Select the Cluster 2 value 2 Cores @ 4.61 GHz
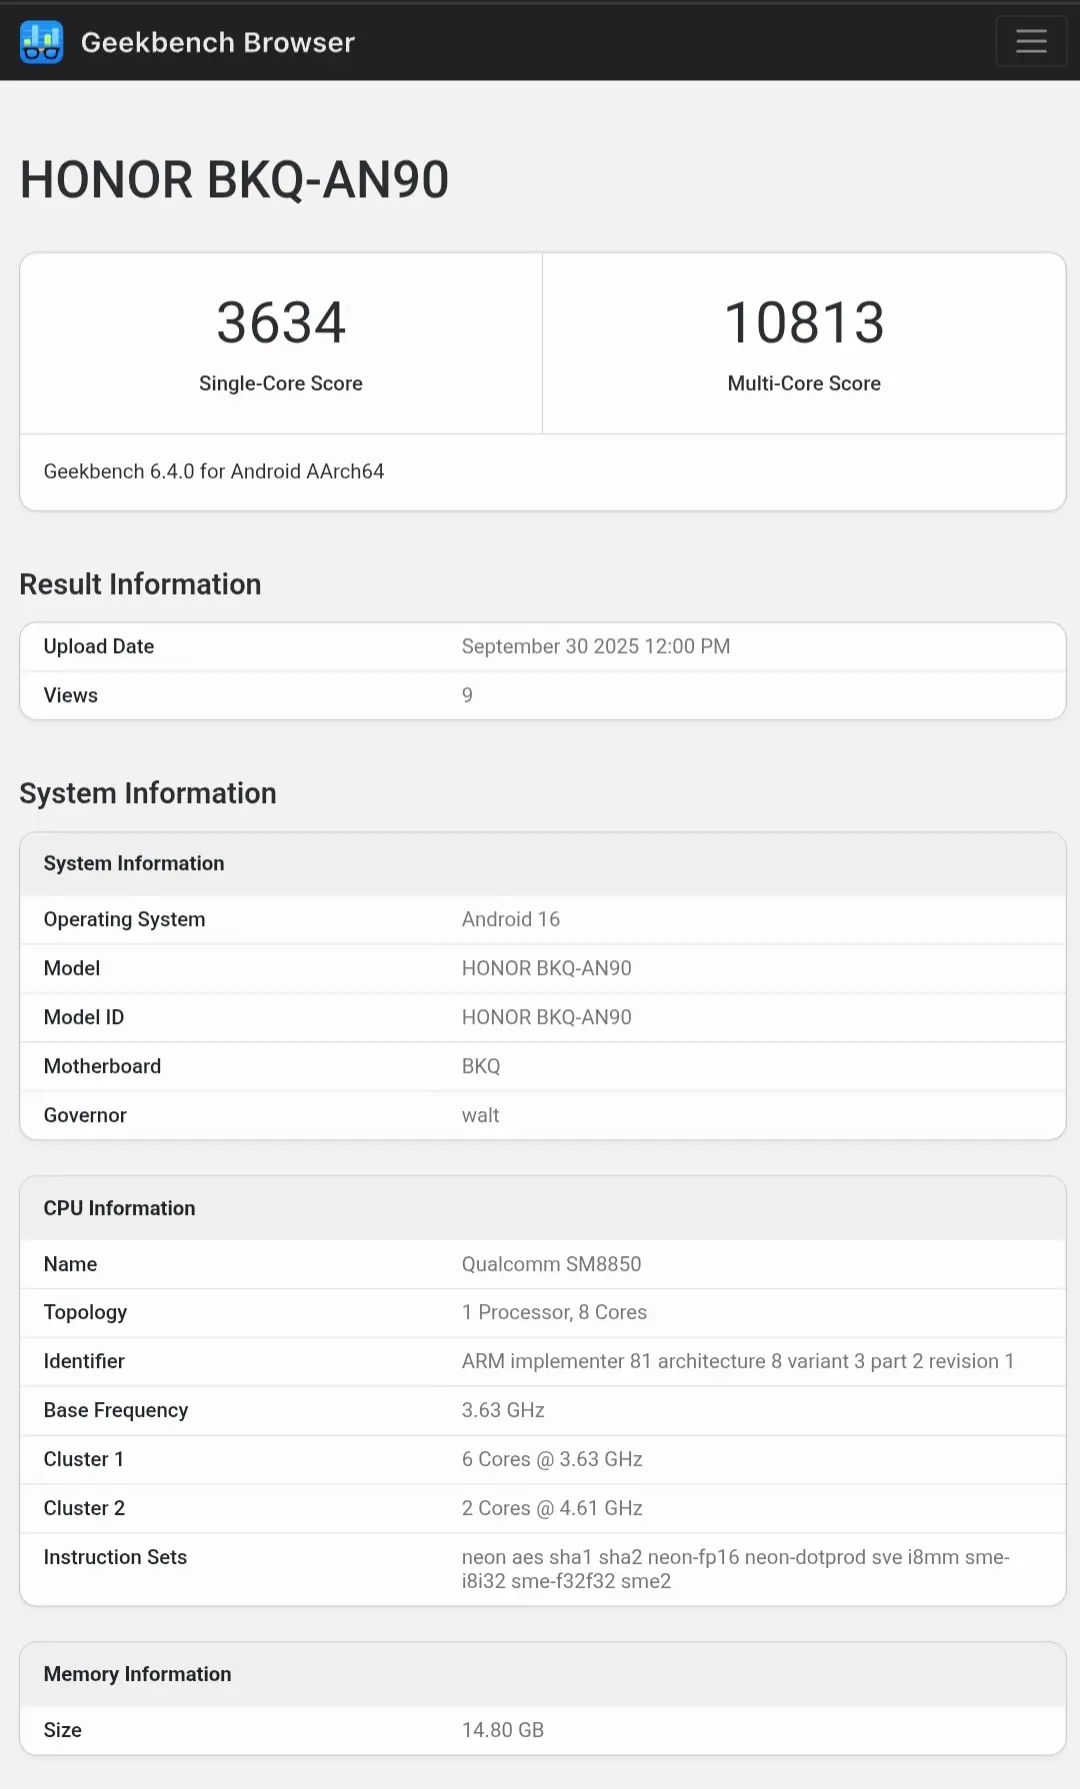Image resolution: width=1080 pixels, height=1789 pixels. click(552, 1508)
